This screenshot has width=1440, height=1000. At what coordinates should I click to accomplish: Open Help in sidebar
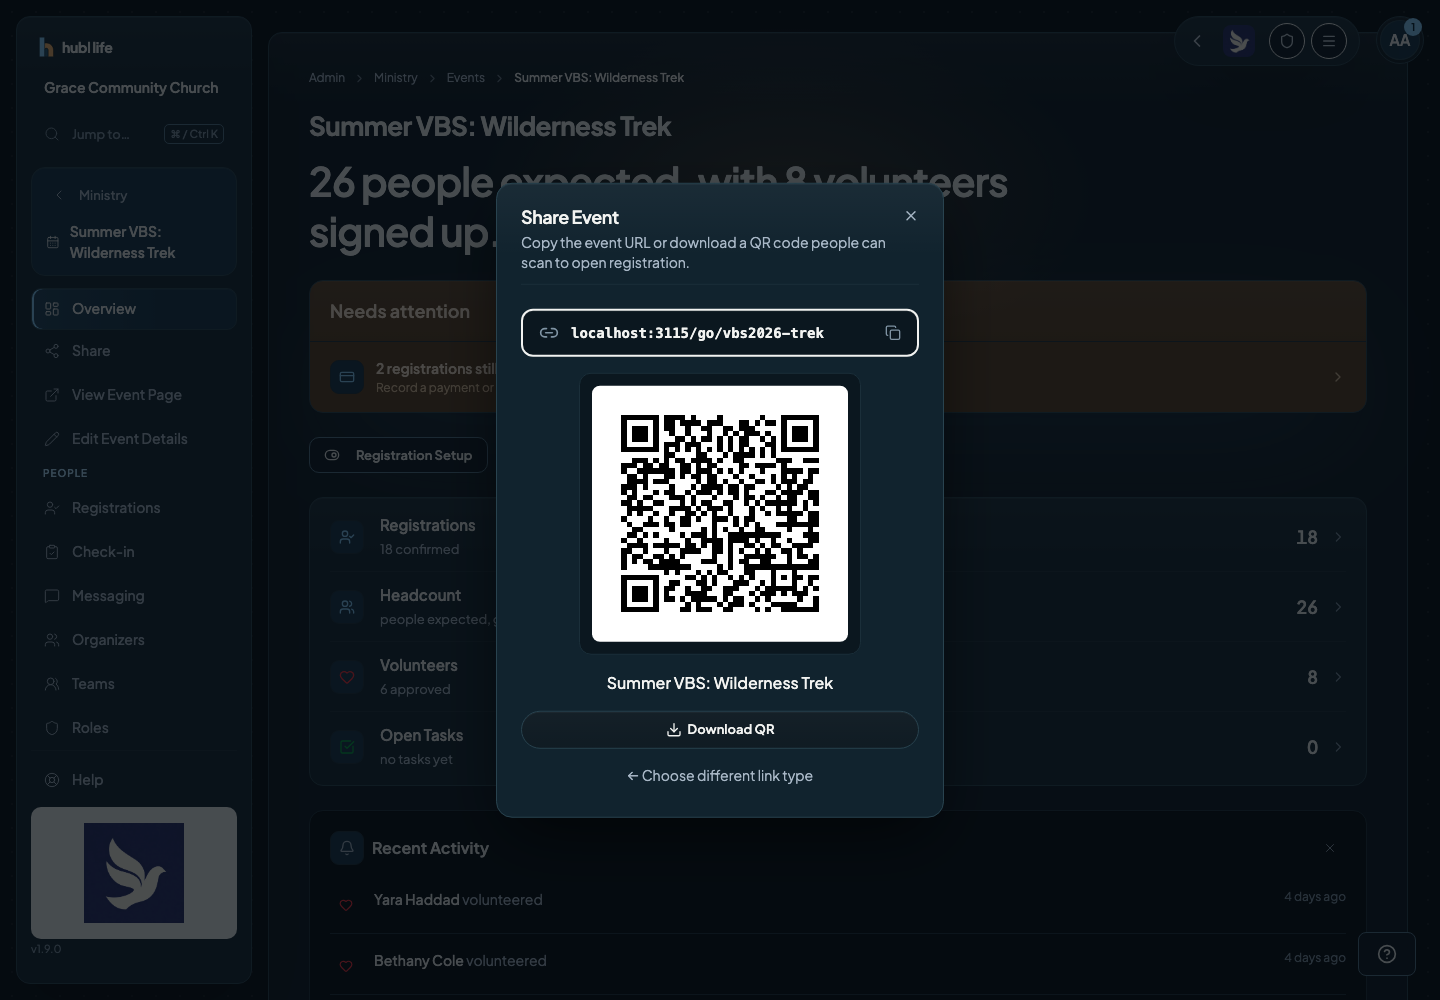point(134,780)
